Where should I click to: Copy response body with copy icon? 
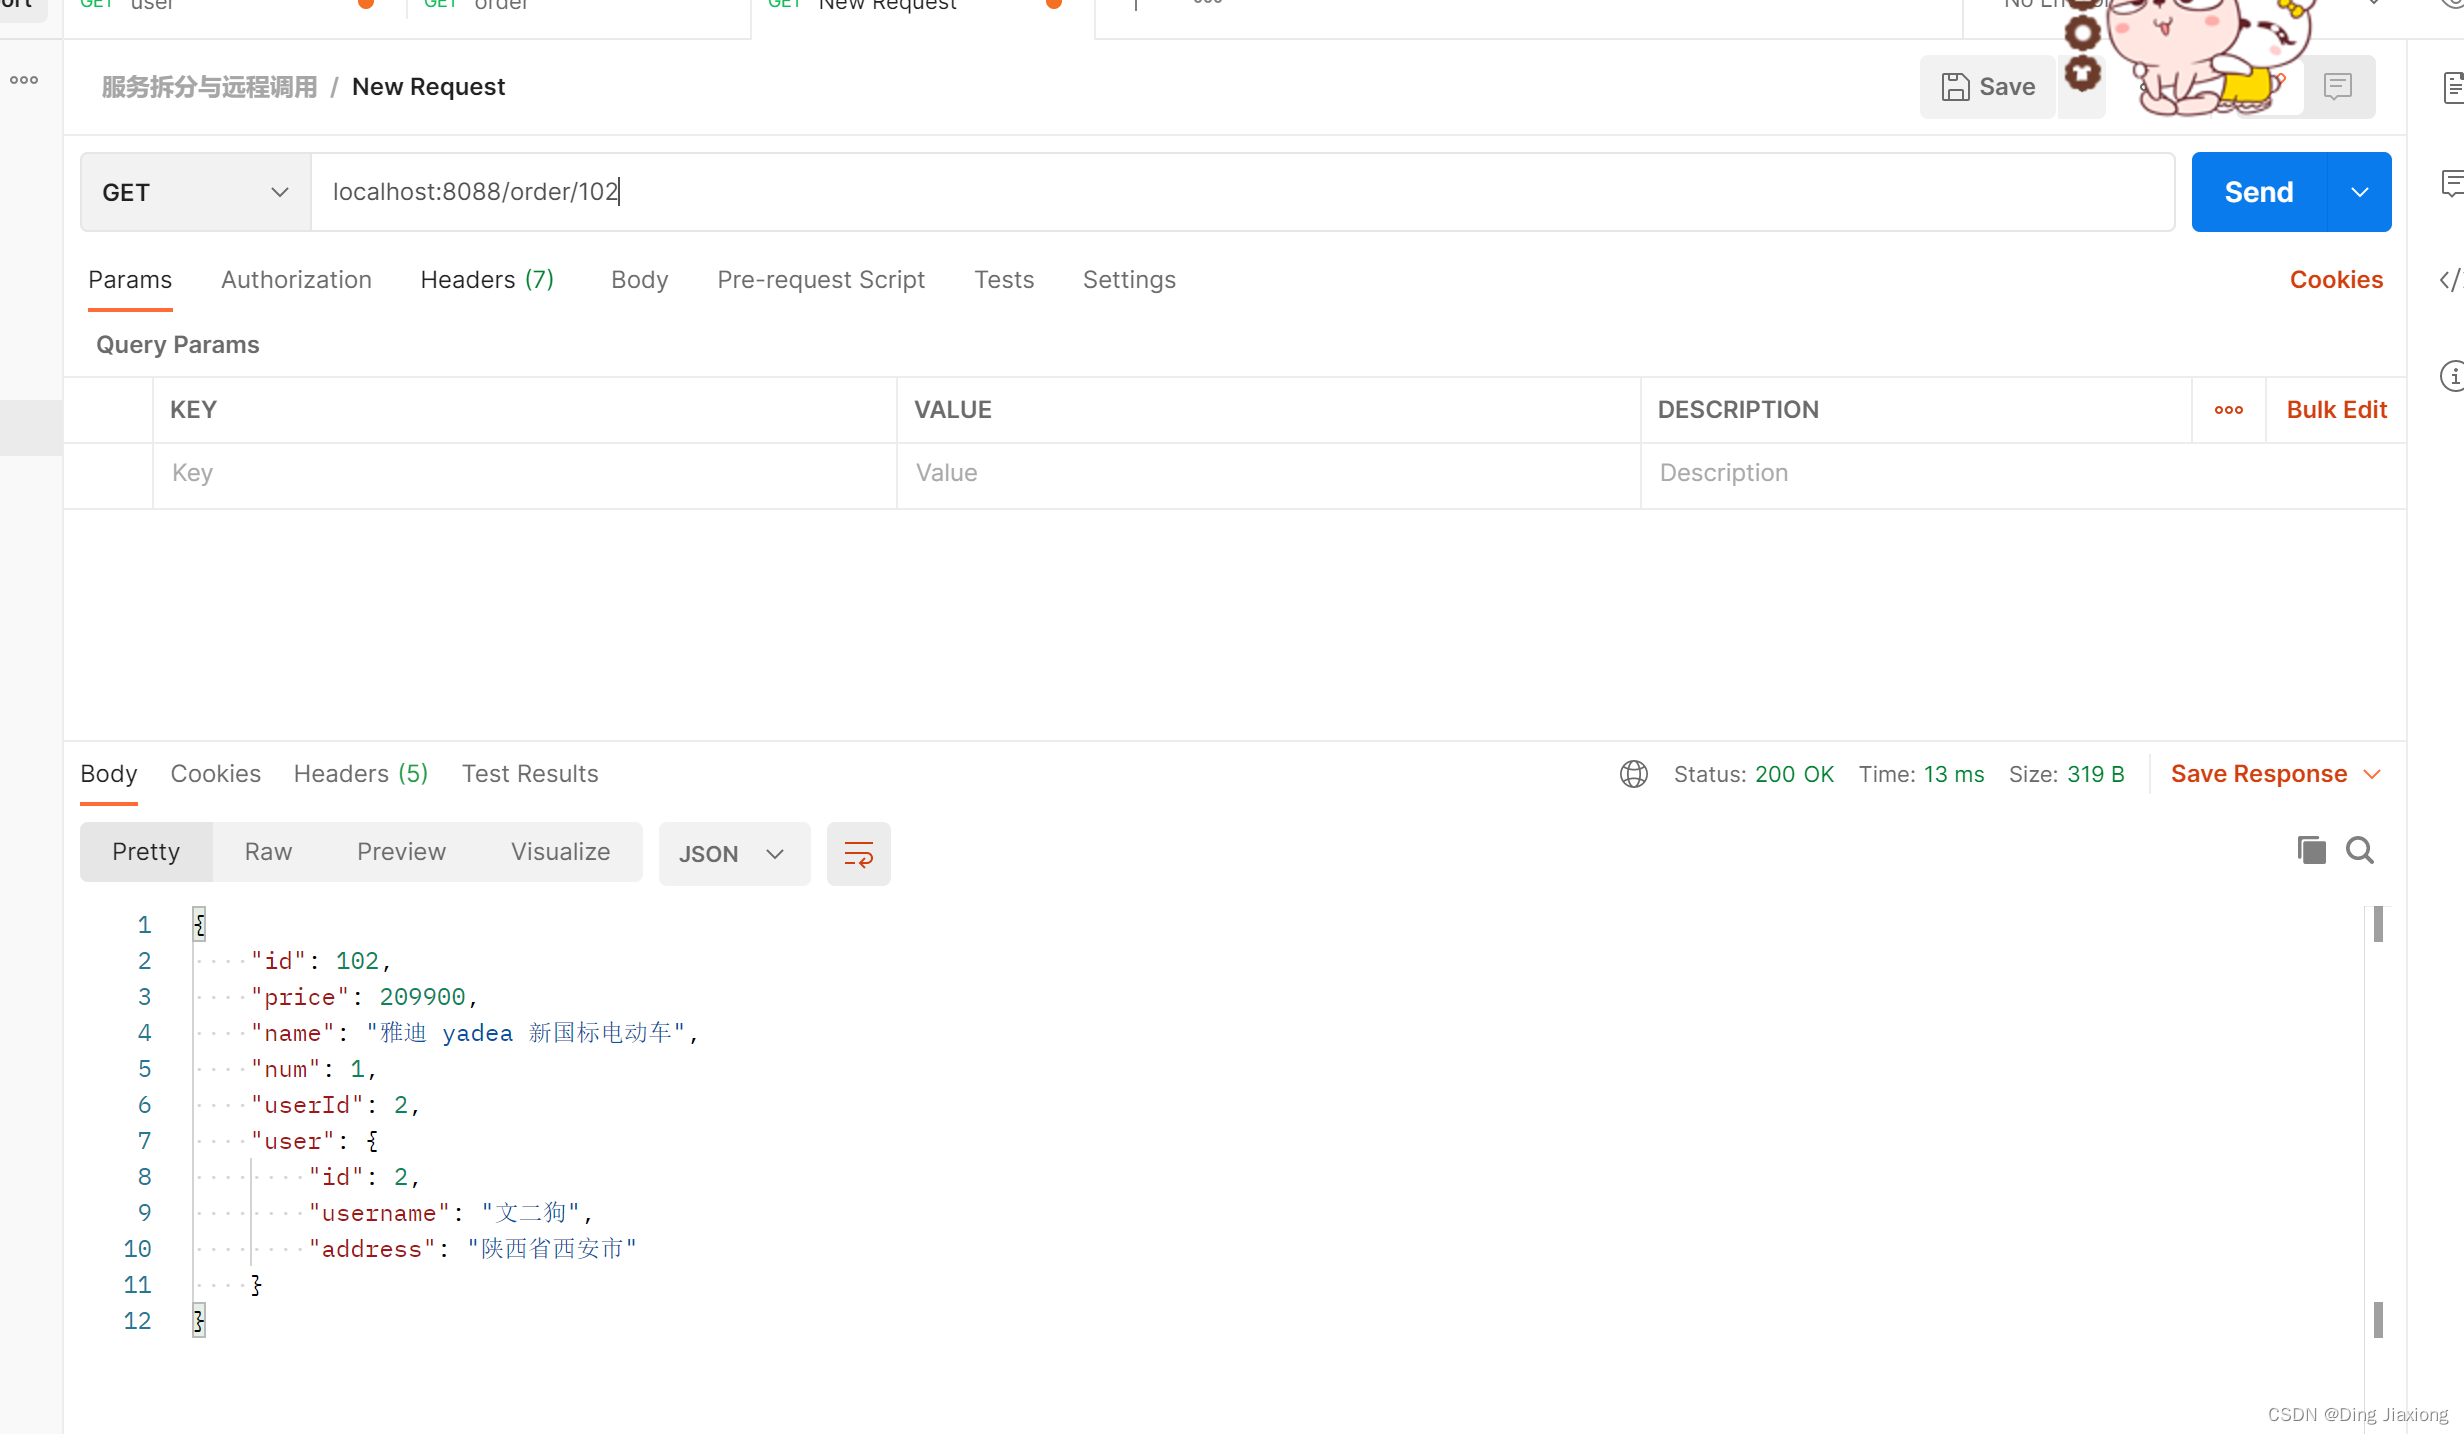pos(2311,850)
